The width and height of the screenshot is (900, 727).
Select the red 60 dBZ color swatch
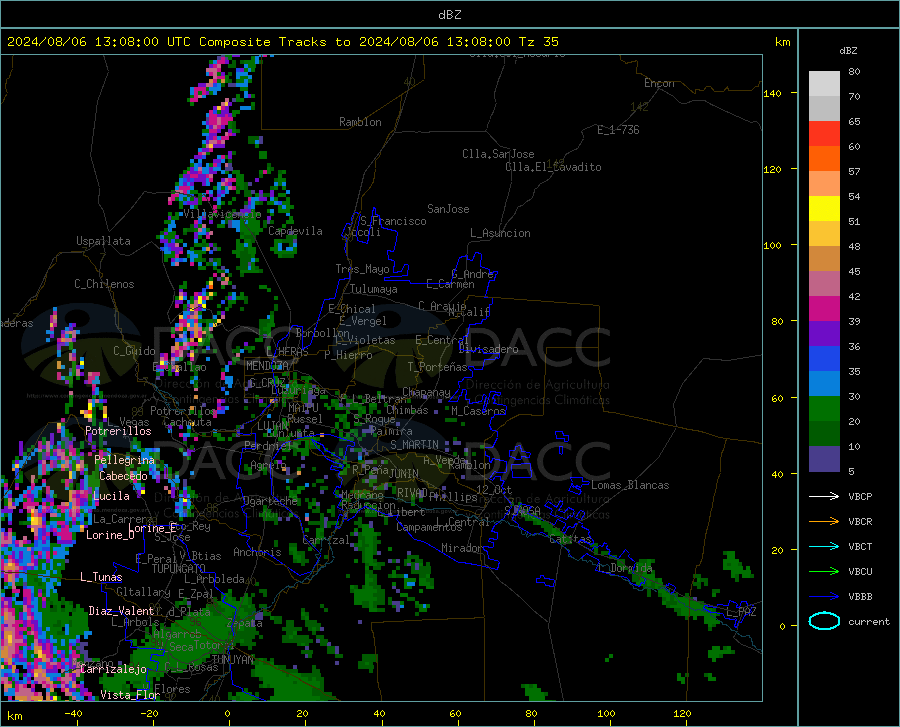(x=824, y=134)
